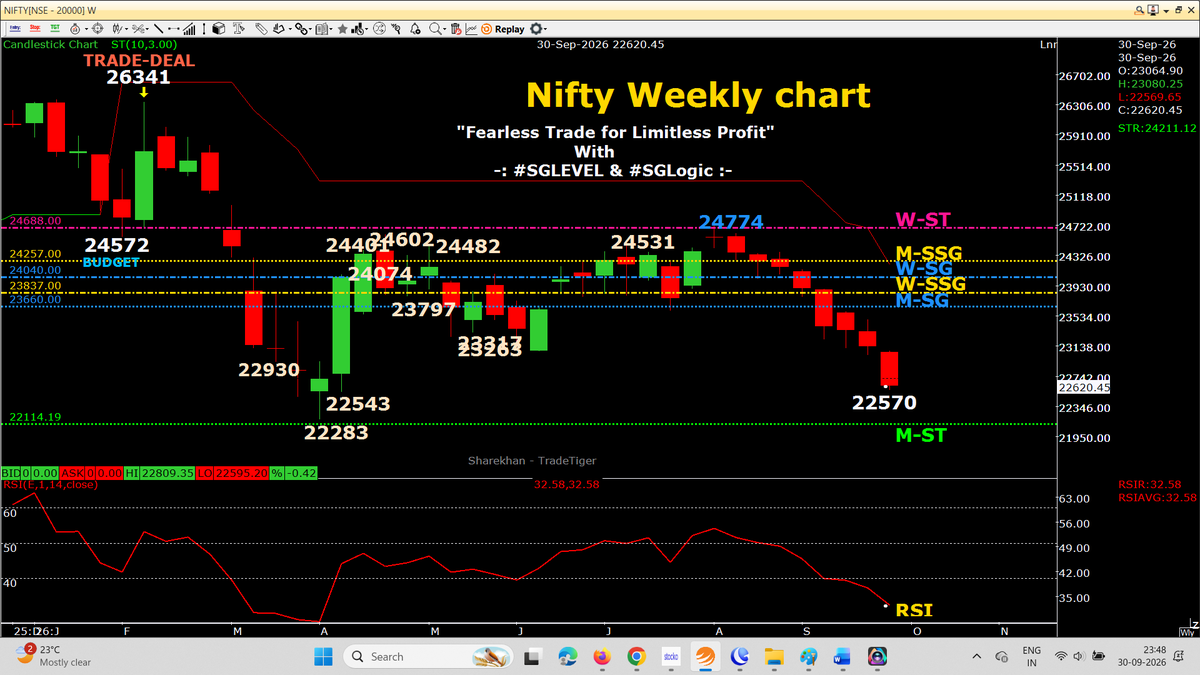Open dropdown arrow next to scissors tool
The width and height of the screenshot is (1200, 675).
click(x=147, y=30)
